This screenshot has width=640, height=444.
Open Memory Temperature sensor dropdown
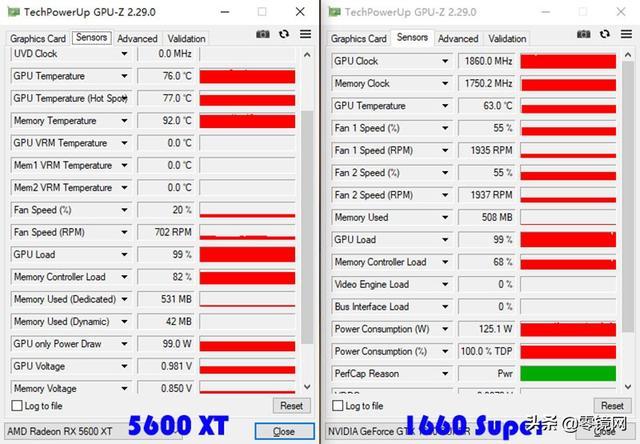click(124, 121)
